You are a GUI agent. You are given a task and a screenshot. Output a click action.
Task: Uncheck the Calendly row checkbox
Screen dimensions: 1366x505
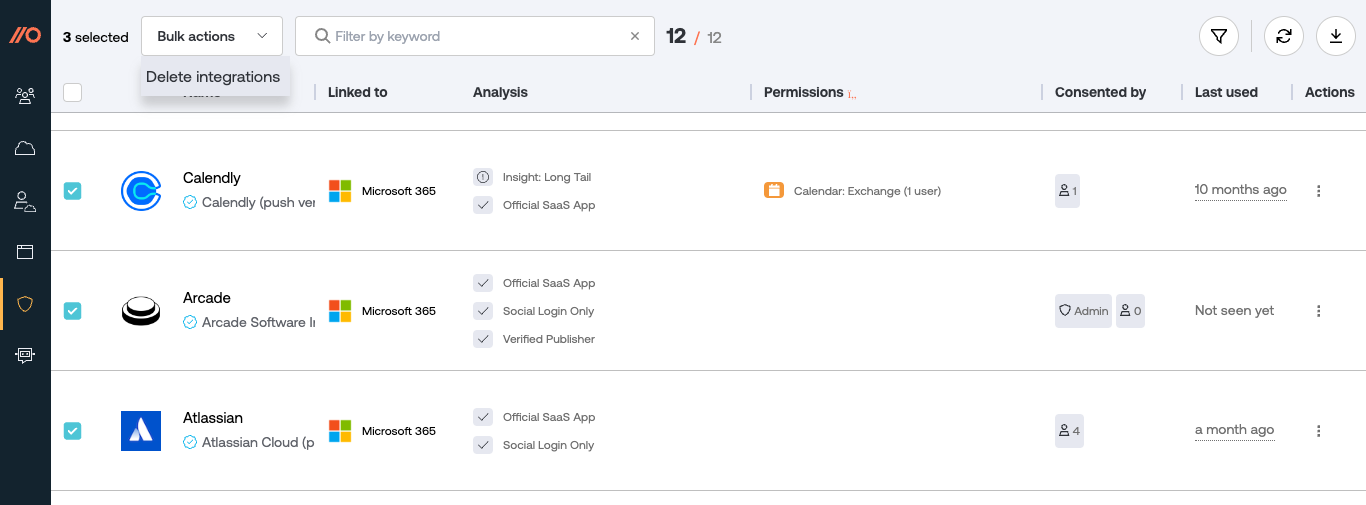click(x=73, y=191)
